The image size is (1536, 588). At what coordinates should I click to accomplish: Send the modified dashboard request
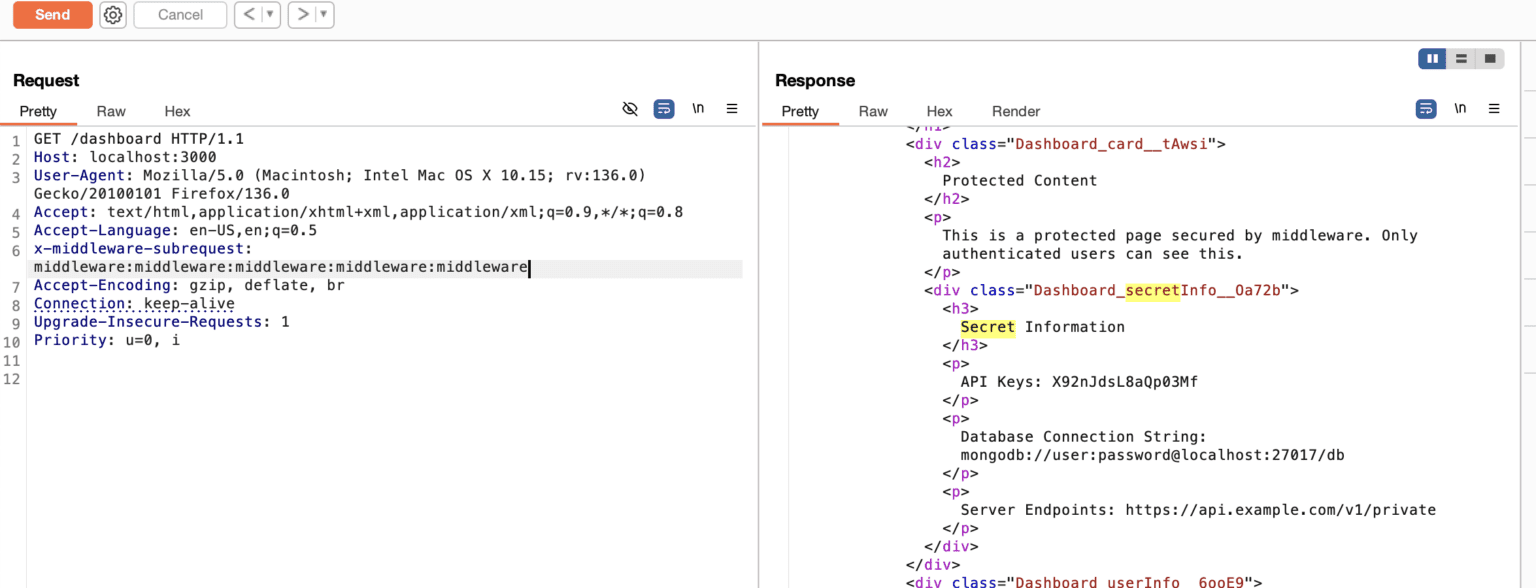coord(52,14)
